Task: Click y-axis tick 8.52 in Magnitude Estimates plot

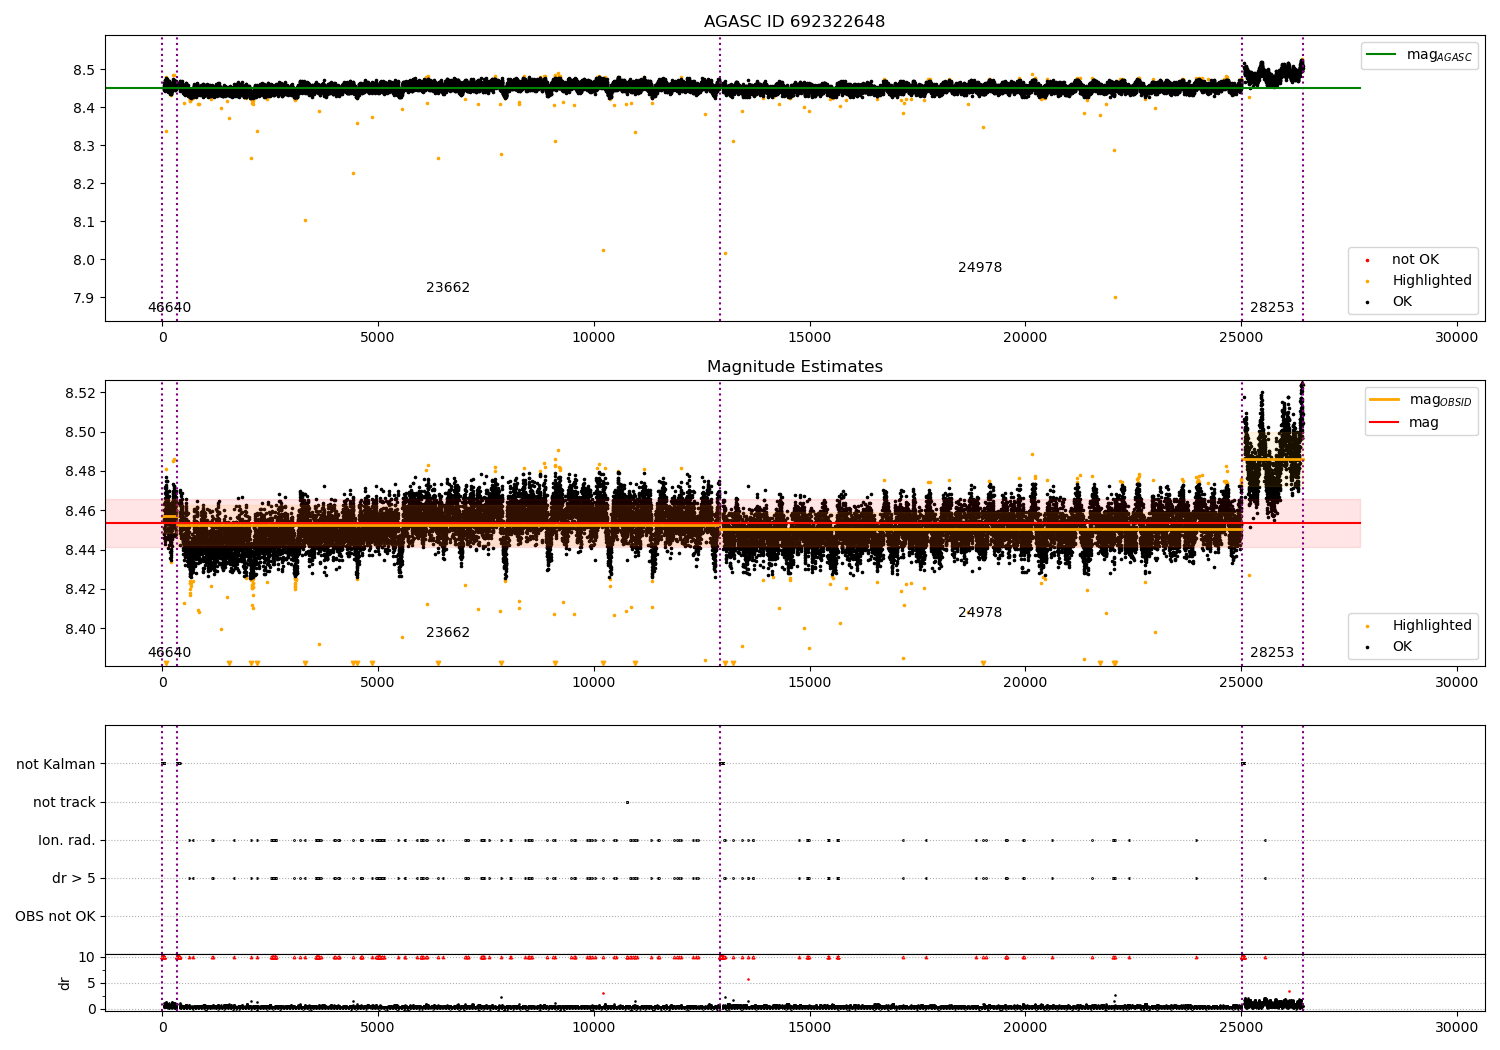Action: click(x=80, y=394)
